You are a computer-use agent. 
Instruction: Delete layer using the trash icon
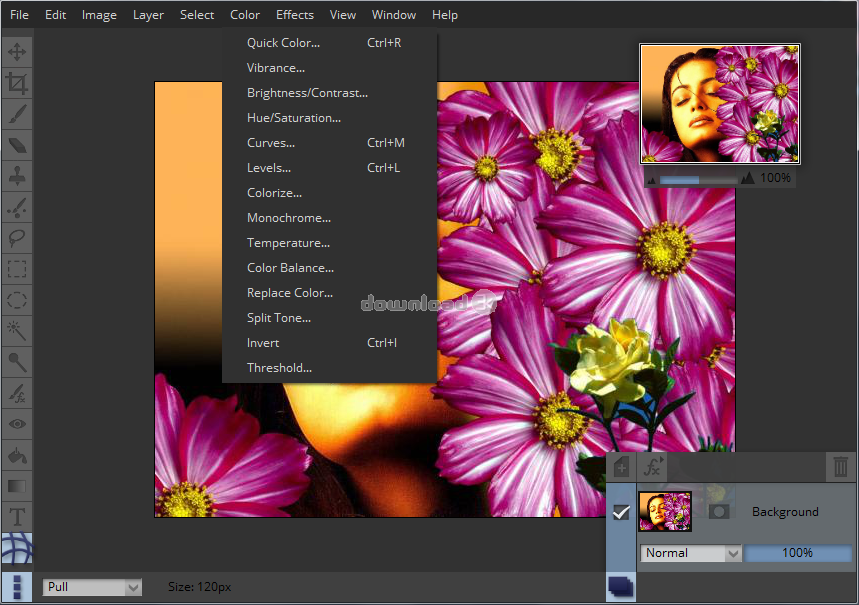840,467
